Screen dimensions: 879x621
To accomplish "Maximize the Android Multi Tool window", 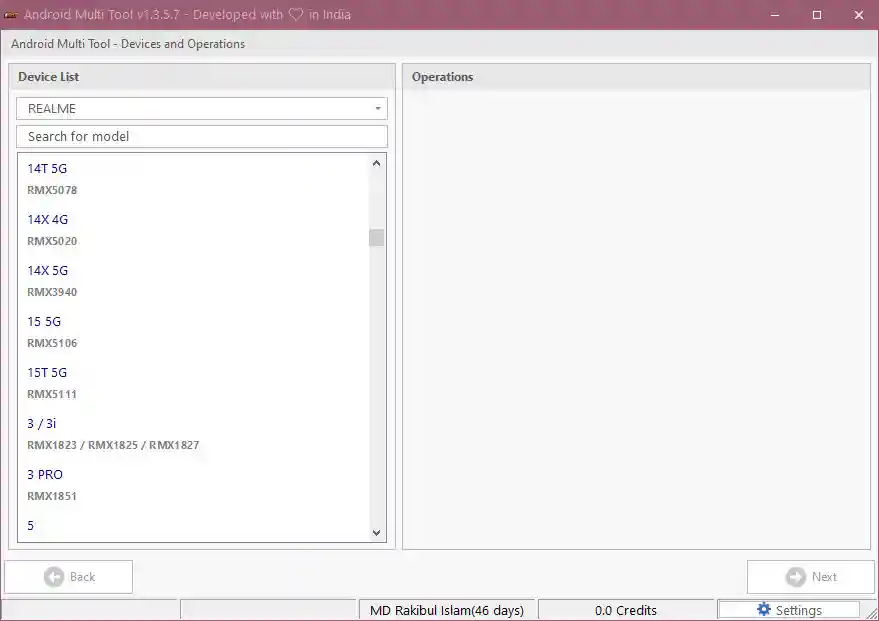I will 817,15.
